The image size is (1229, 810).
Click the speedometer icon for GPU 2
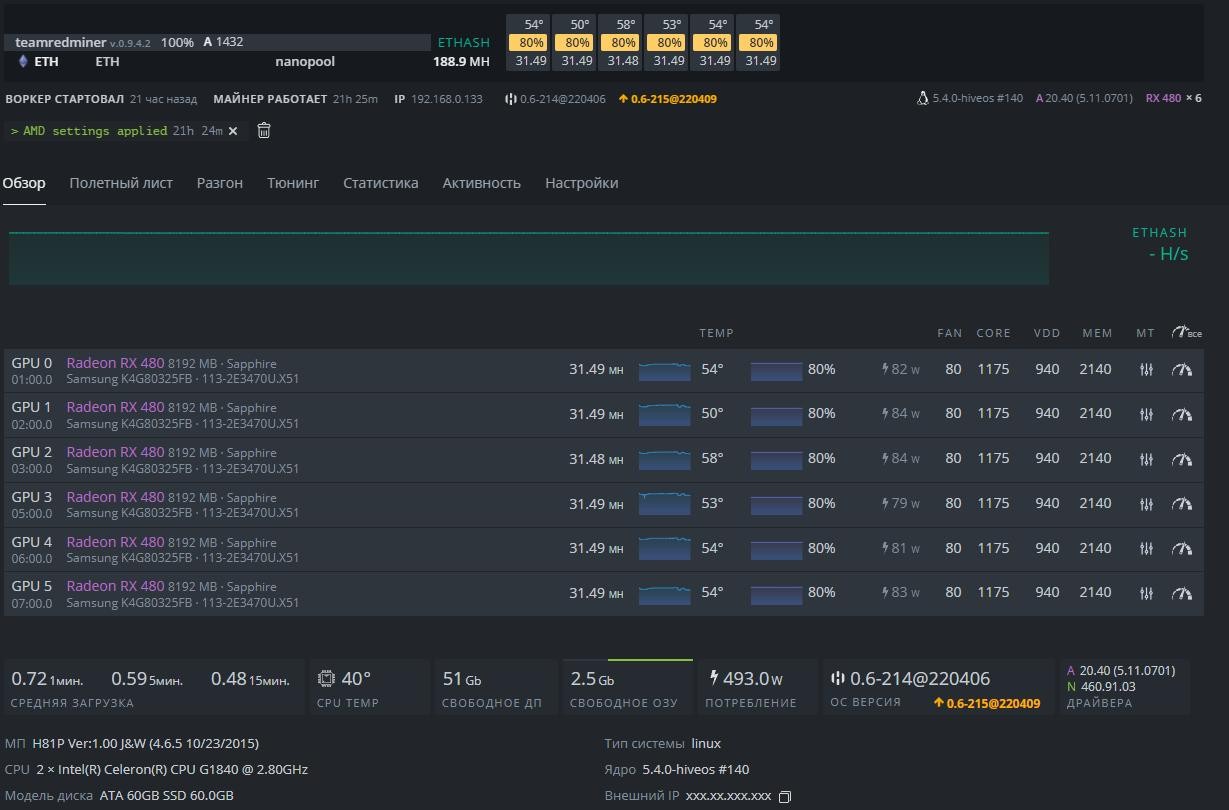(1182, 459)
